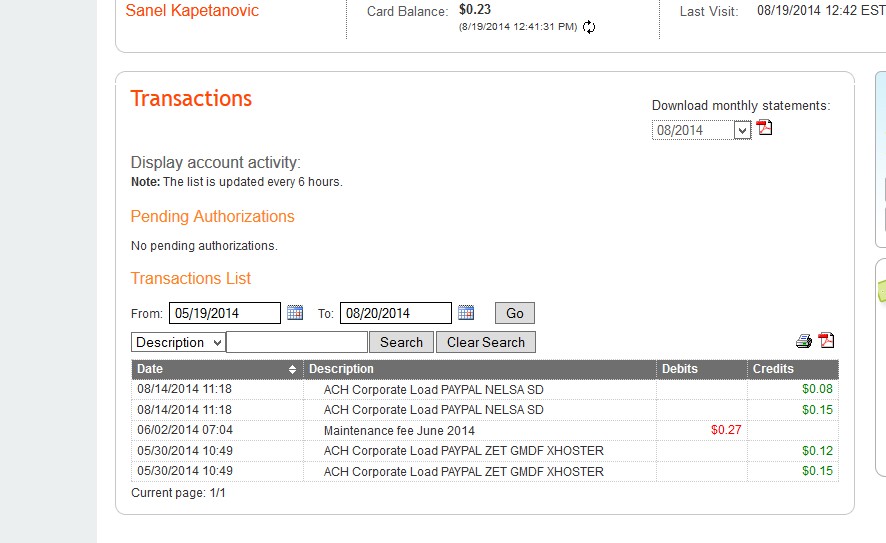This screenshot has width=886, height=543.
Task: Open the To date calendar picker
Action: 466,313
